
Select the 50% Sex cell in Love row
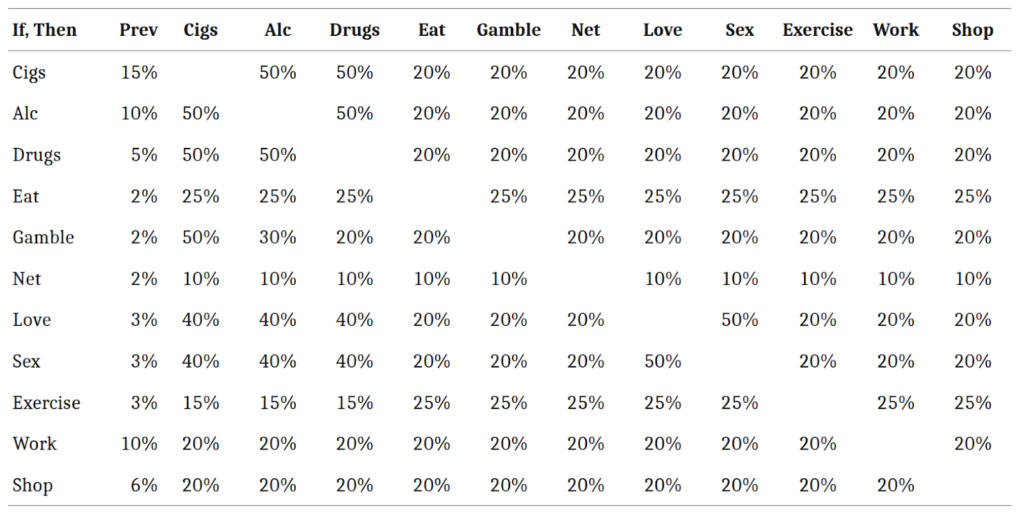click(x=740, y=320)
